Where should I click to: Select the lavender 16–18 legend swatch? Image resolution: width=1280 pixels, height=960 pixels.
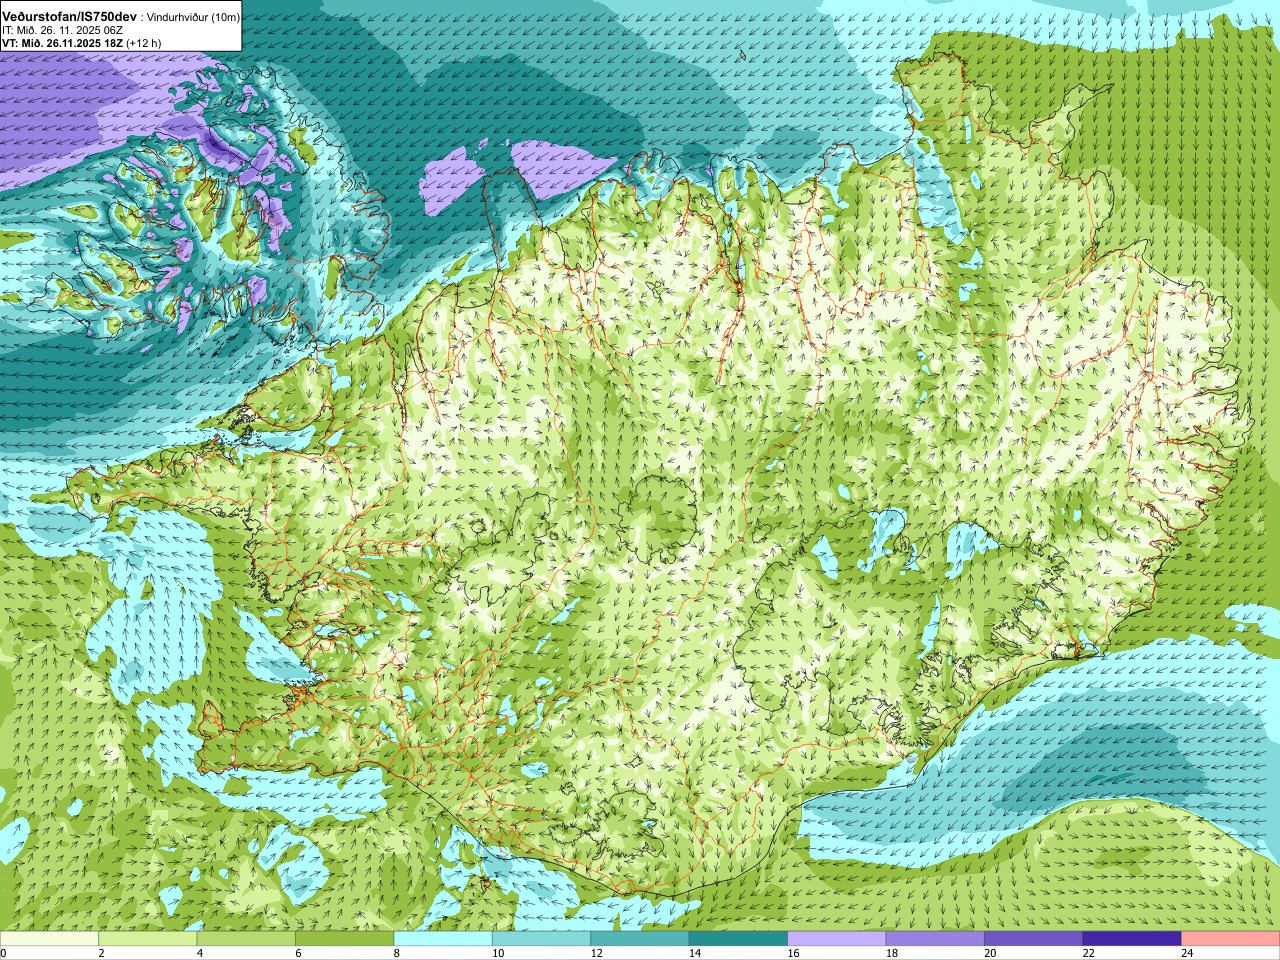pos(837,939)
